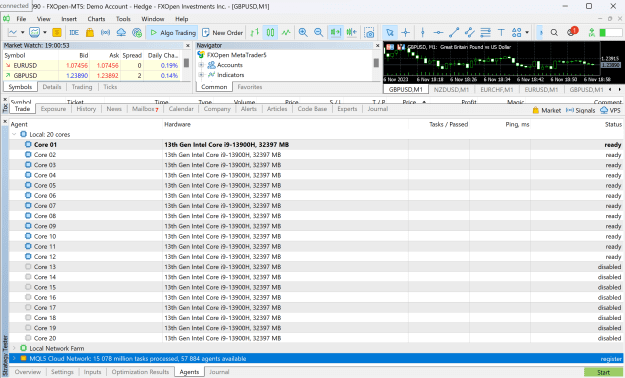The height and width of the screenshot is (378, 625).
Task: Open the Insert menu
Action: (69, 19)
